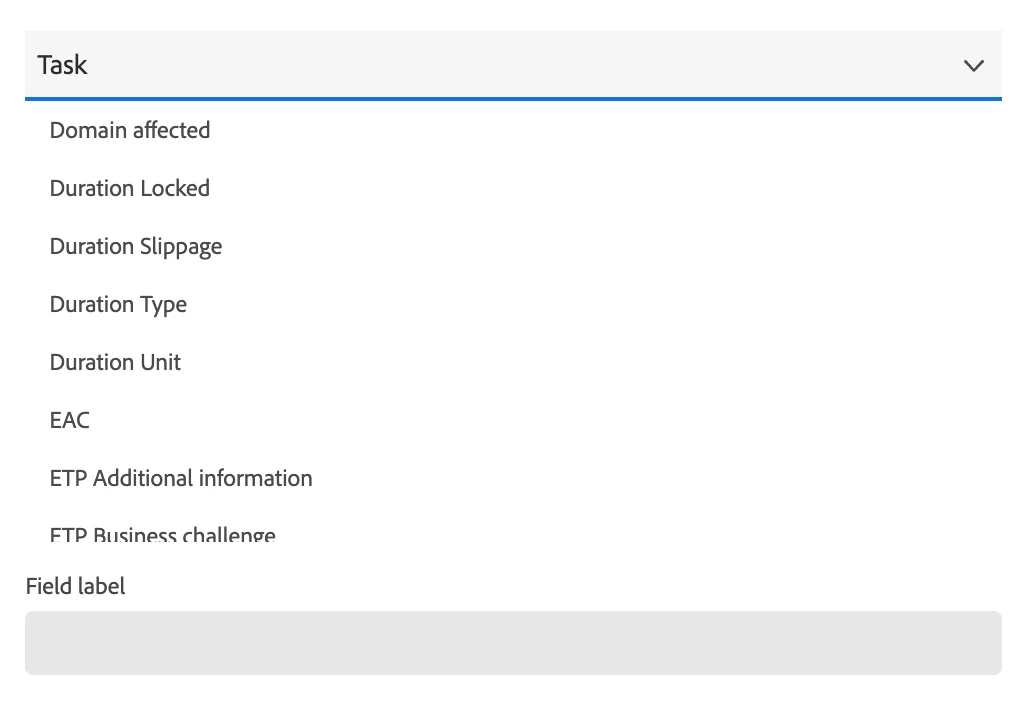The height and width of the screenshot is (706, 1020).
Task: Pick Duration Slippage option
Action: 513,246
